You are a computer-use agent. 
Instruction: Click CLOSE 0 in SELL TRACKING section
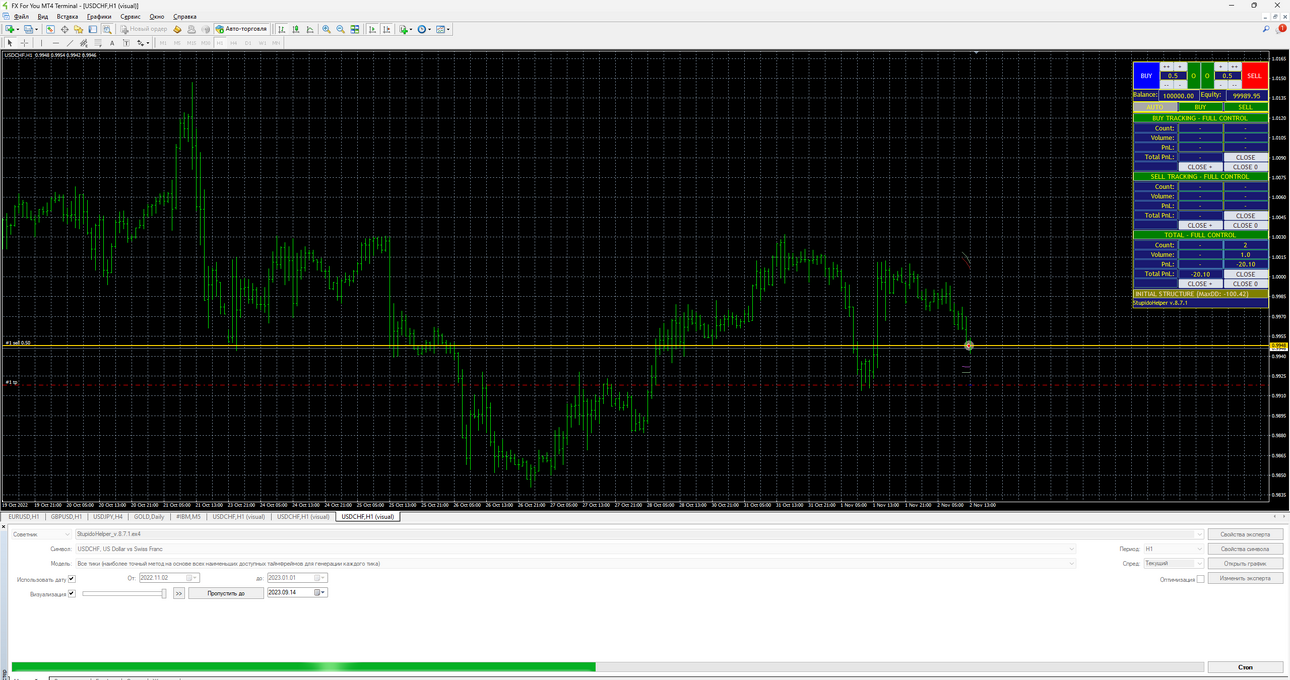(x=1245, y=226)
